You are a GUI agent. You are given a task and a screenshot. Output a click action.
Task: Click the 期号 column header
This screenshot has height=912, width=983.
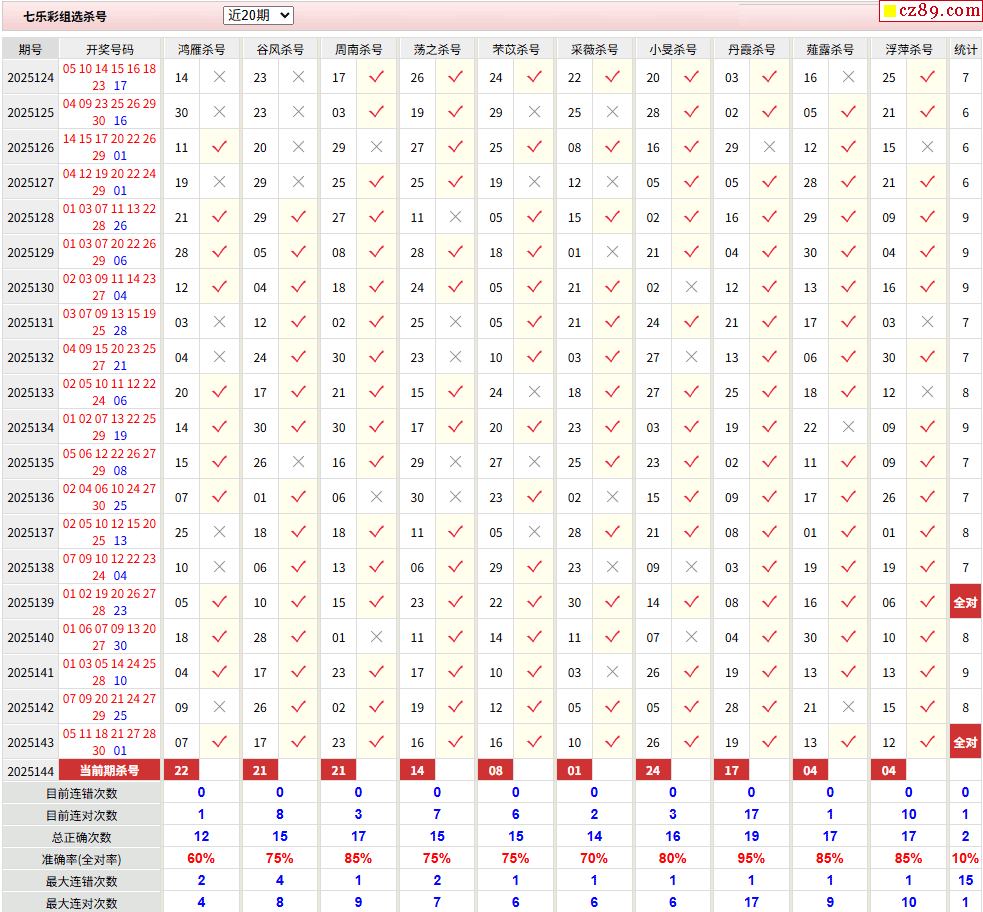coord(30,49)
